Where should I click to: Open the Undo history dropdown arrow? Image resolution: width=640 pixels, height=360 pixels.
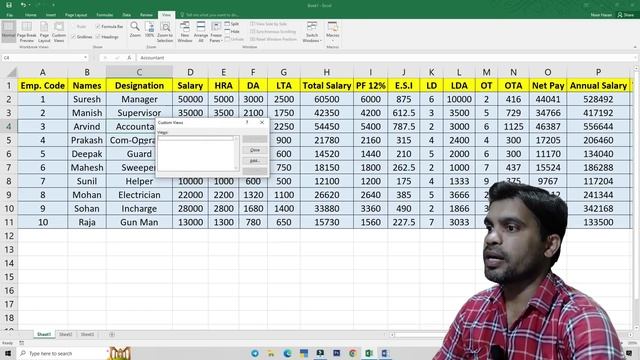pyautogui.click(x=30, y=5)
